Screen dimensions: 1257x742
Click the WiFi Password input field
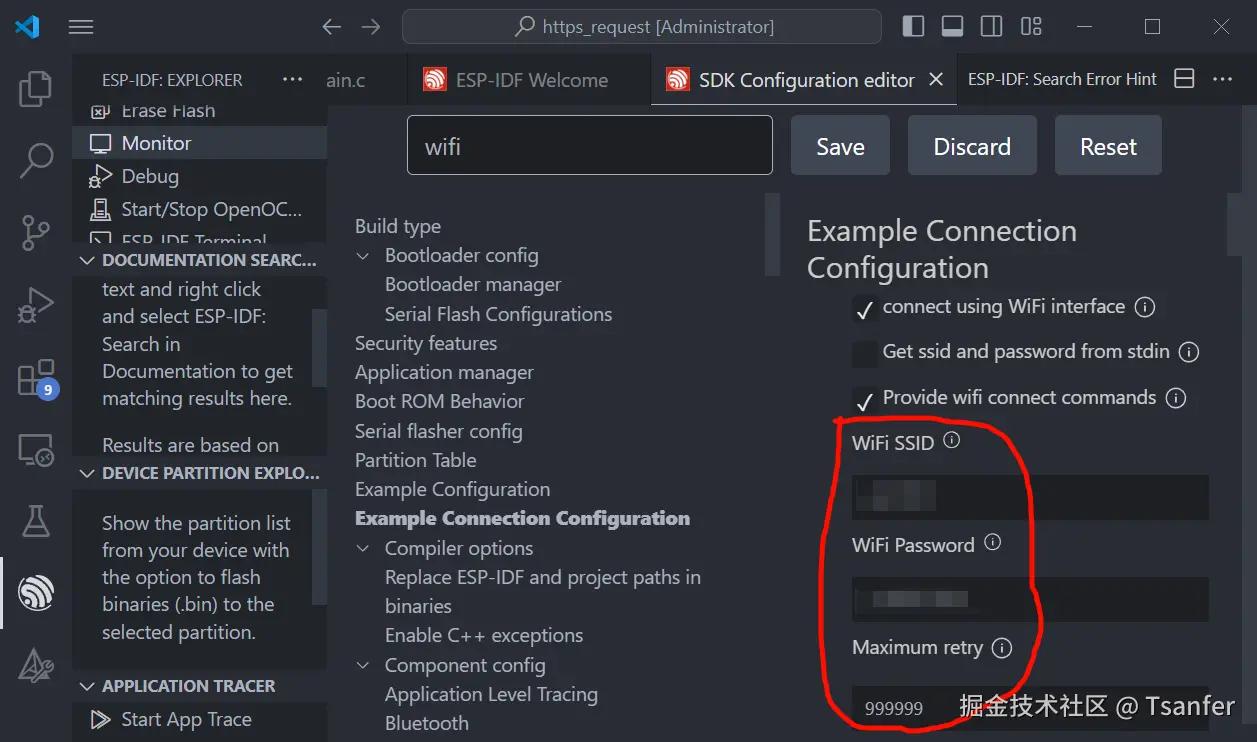(x=1030, y=599)
